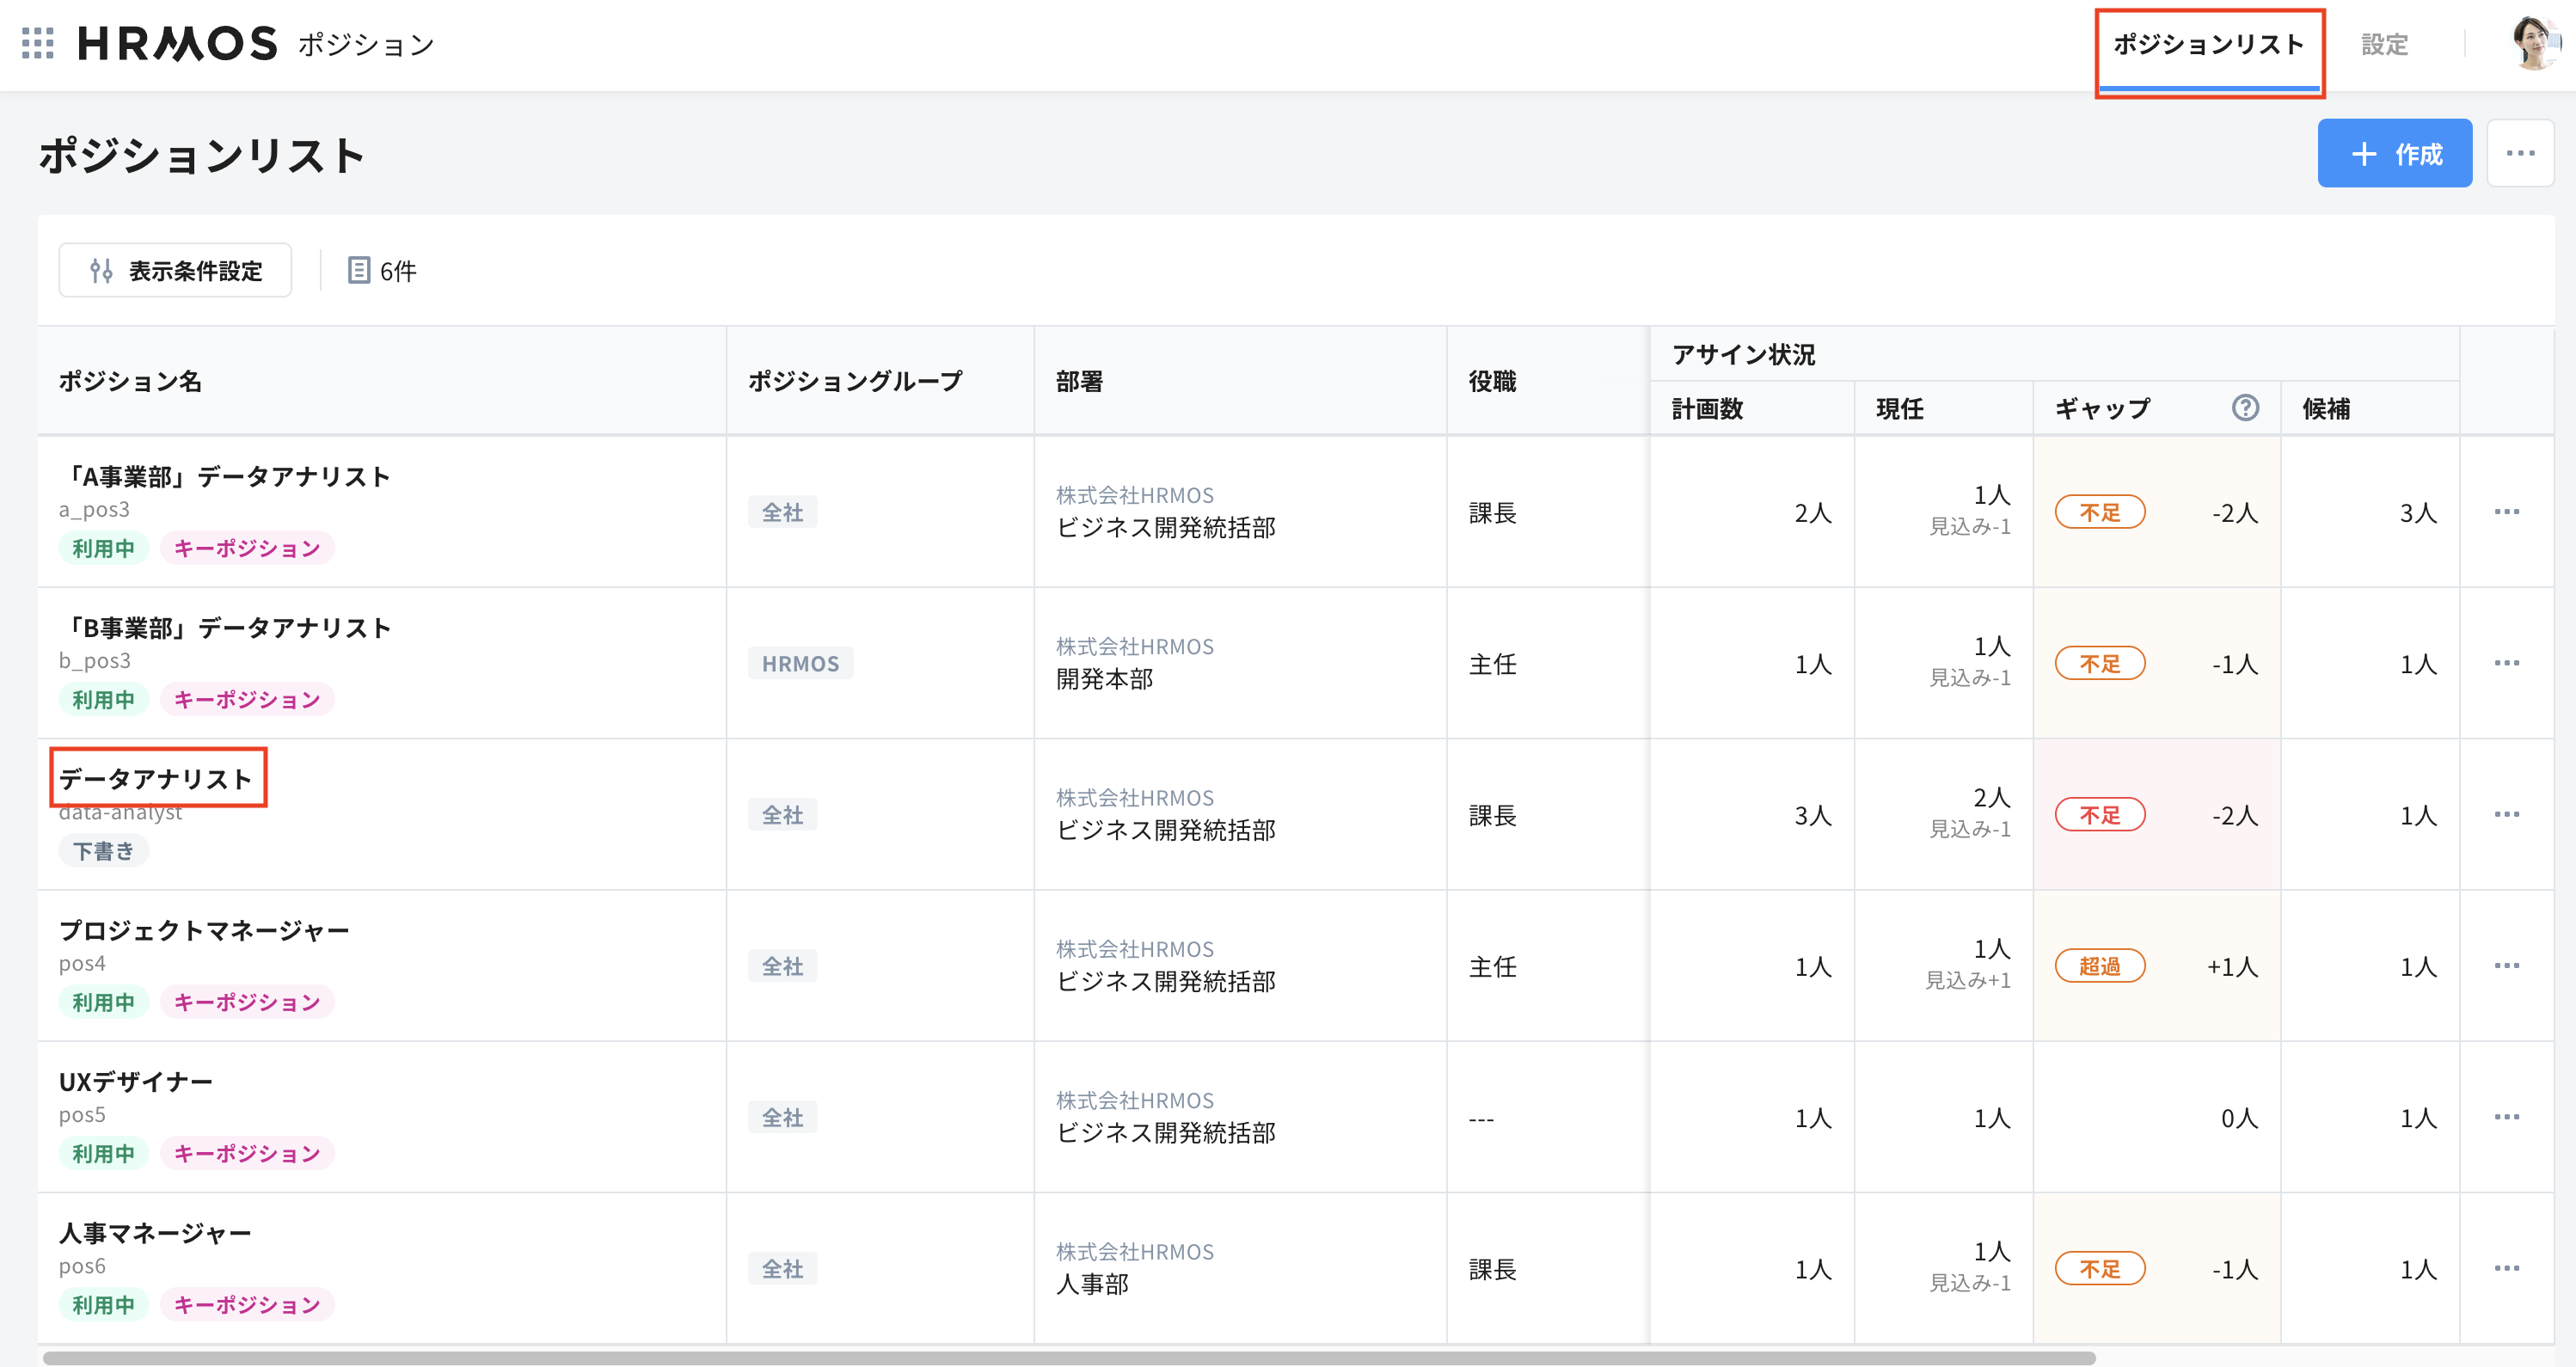Open the ellipsis menu next to 作成

[2521, 152]
